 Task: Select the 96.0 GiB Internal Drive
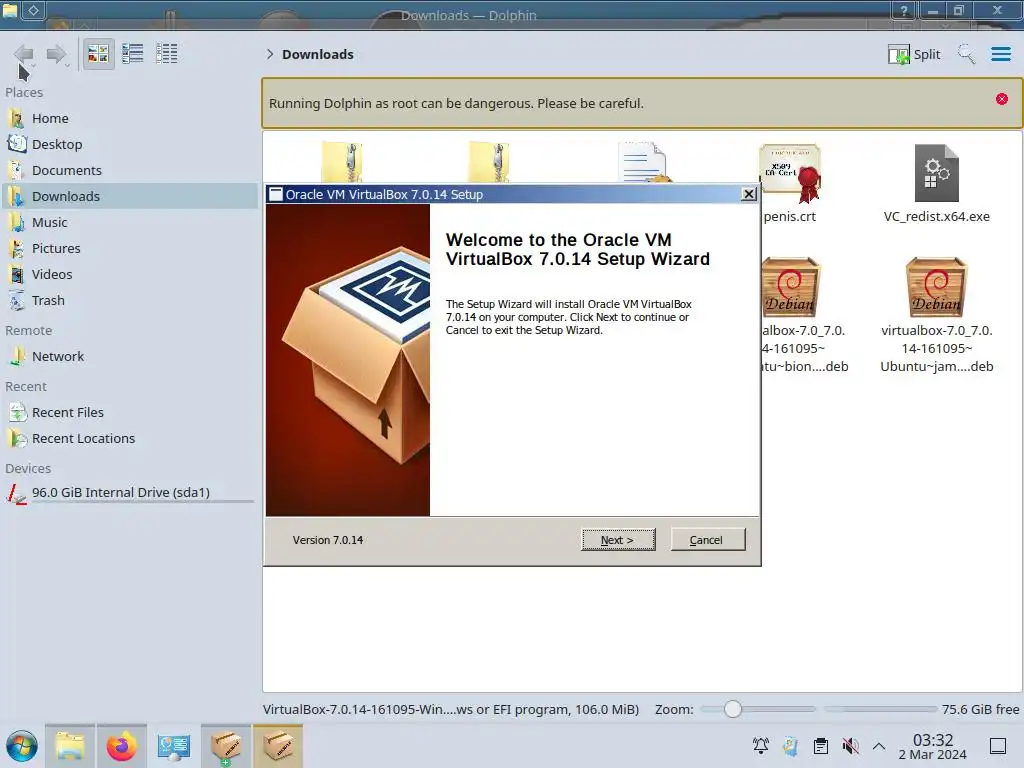(131, 493)
